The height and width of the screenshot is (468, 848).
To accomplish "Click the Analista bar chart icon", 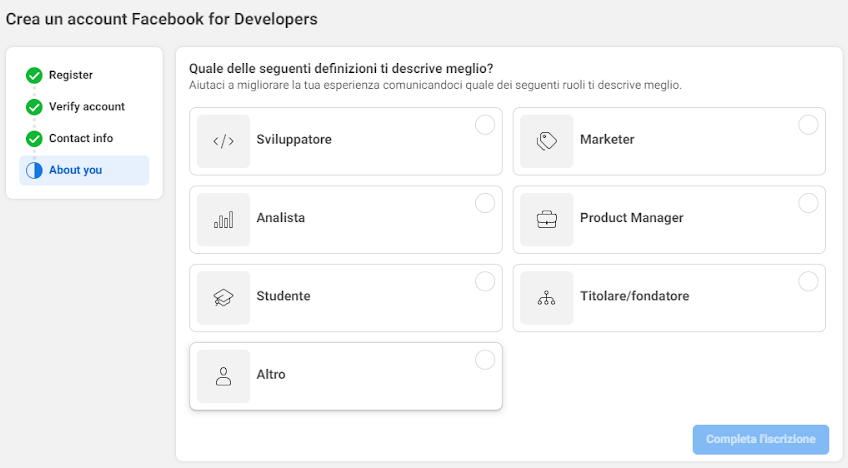I will click(223, 220).
